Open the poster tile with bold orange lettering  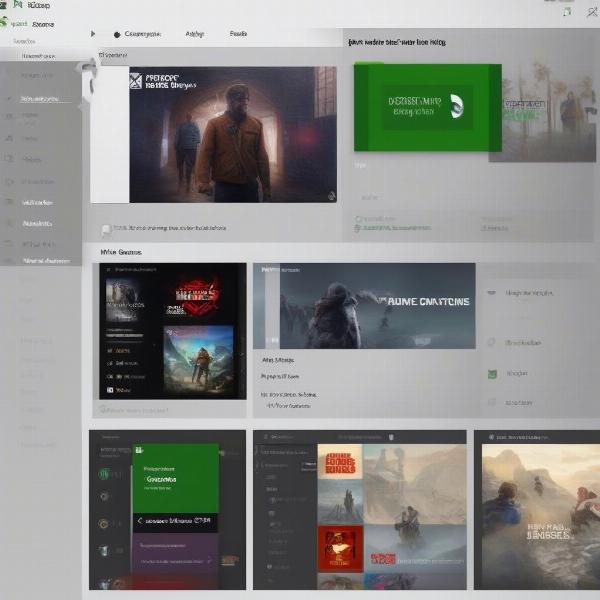click(x=340, y=461)
